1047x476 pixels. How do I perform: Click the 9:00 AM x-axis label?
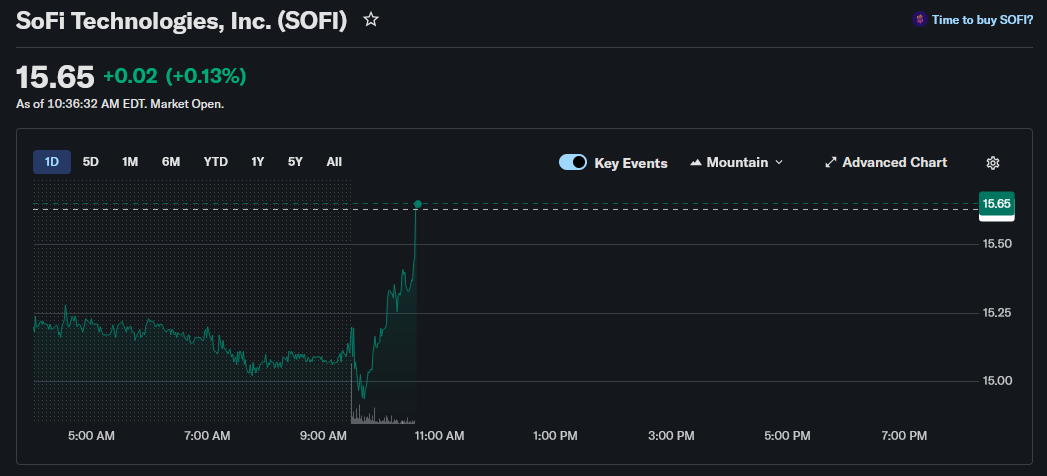pos(324,436)
